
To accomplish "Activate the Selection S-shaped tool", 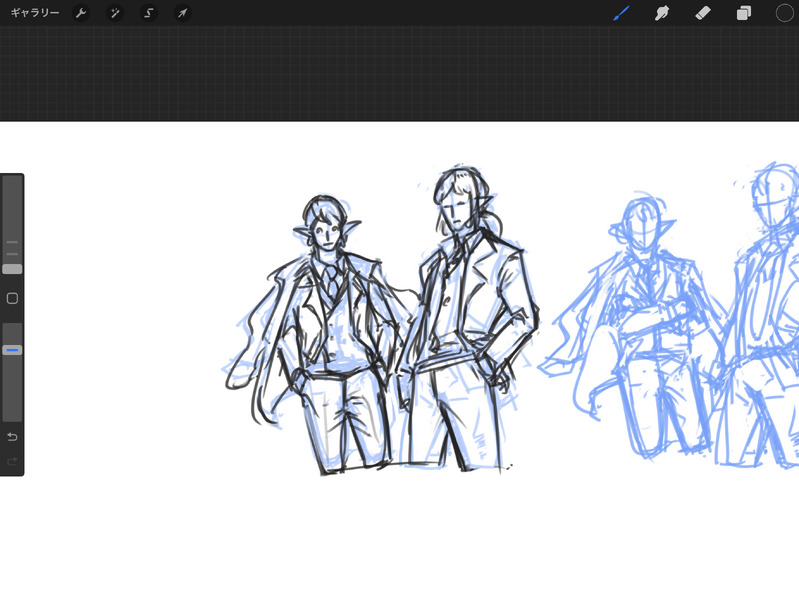I will coord(148,13).
